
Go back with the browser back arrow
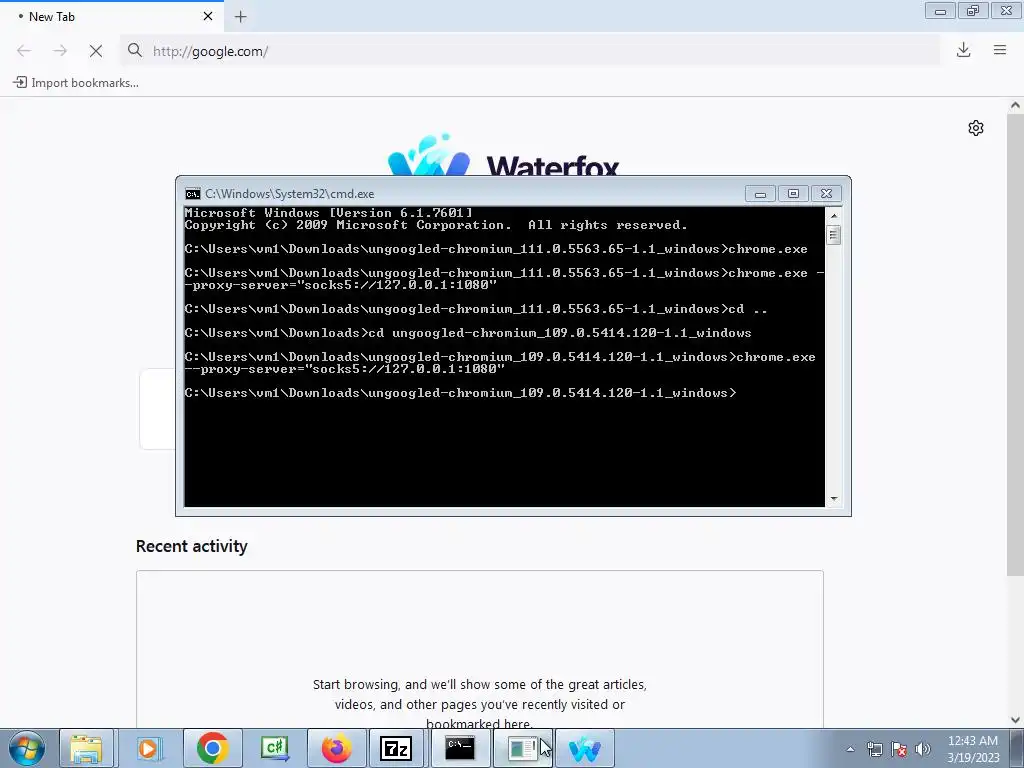coord(24,51)
